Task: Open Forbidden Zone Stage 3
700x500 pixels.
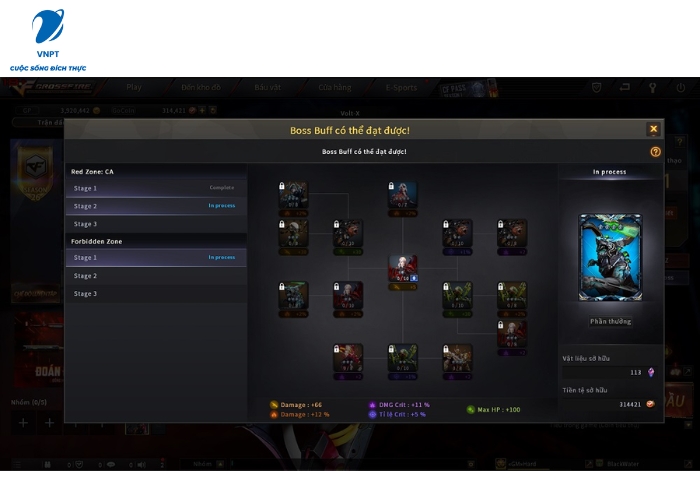Action: click(156, 294)
